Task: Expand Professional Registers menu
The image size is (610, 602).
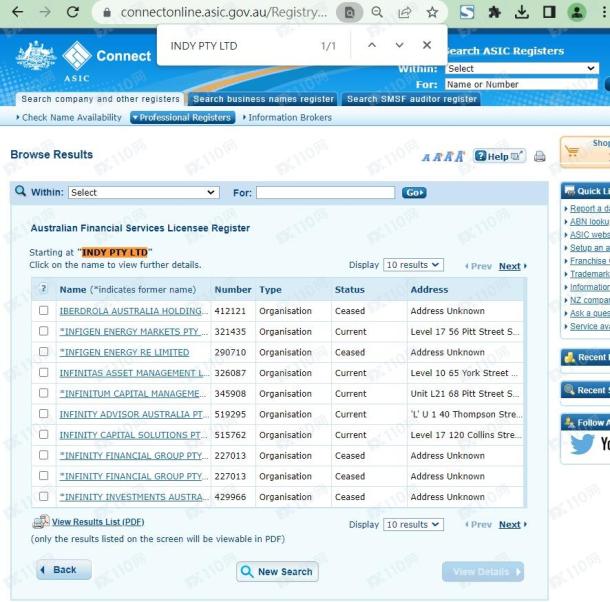Action: [x=182, y=118]
